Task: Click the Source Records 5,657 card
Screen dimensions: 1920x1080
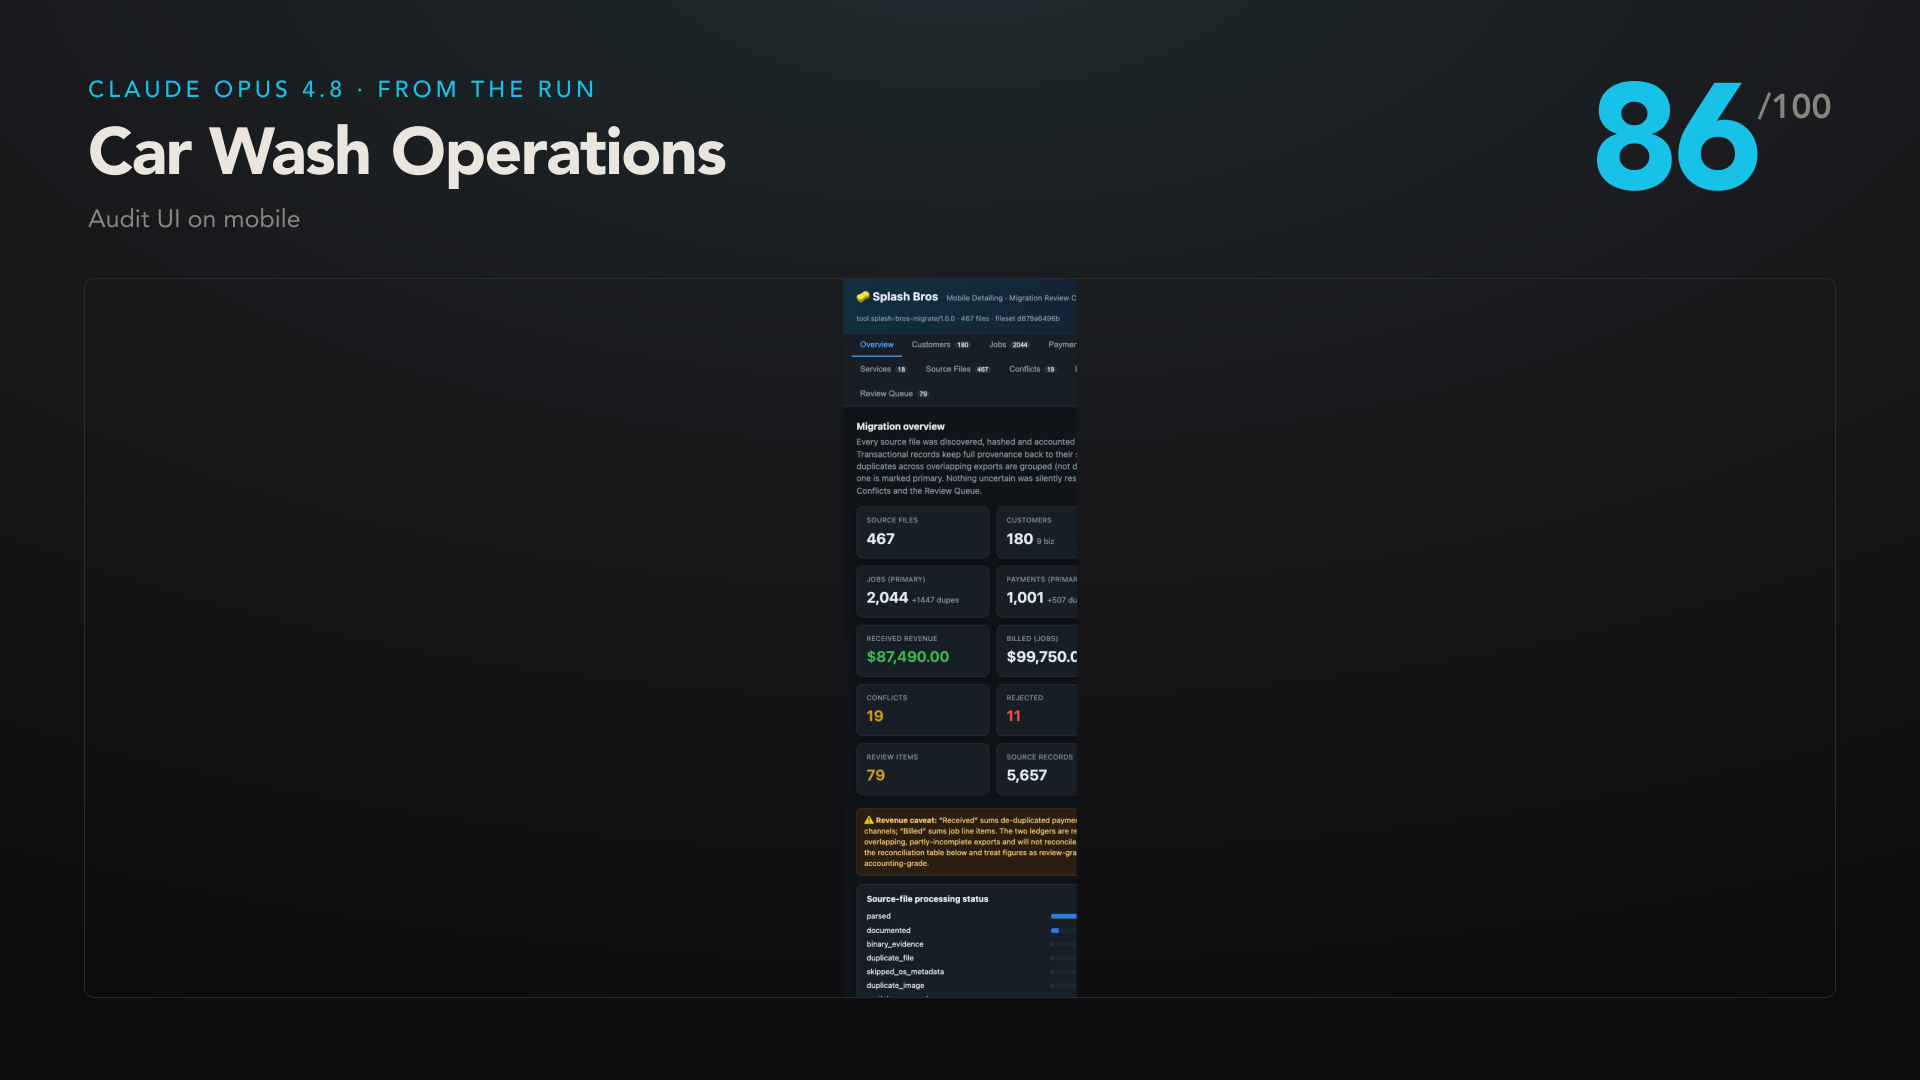Action: coord(1036,769)
